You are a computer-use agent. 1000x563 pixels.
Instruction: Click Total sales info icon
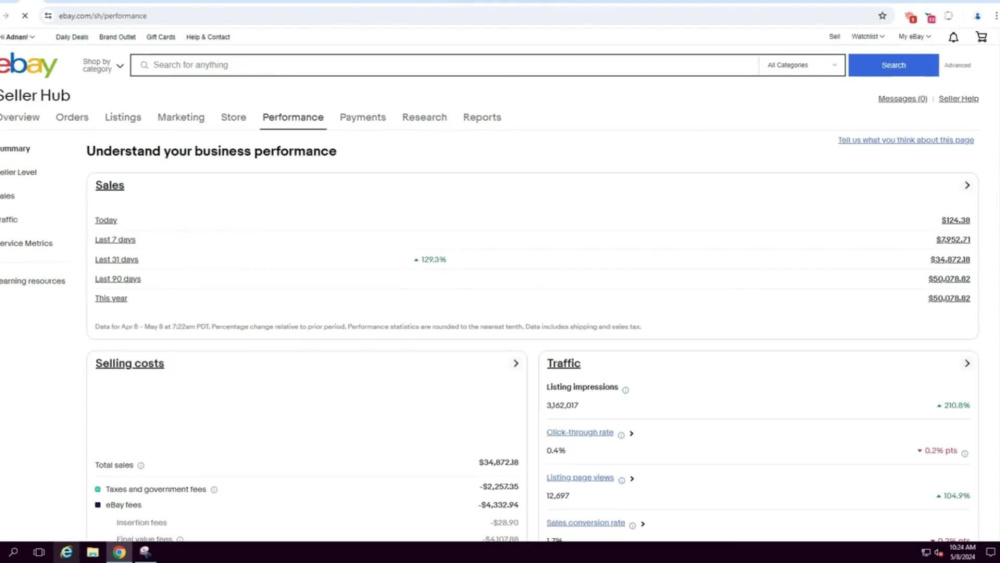[141, 465]
